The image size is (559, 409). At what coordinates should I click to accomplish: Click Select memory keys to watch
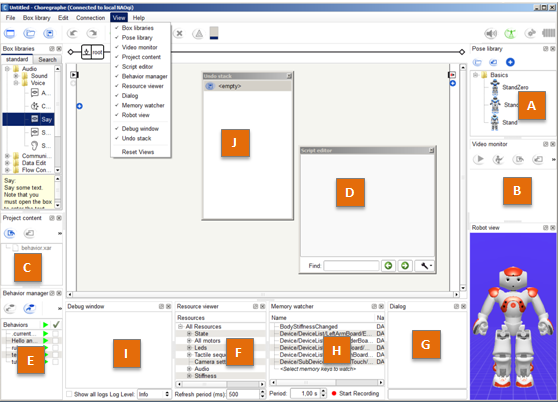pyautogui.click(x=318, y=369)
